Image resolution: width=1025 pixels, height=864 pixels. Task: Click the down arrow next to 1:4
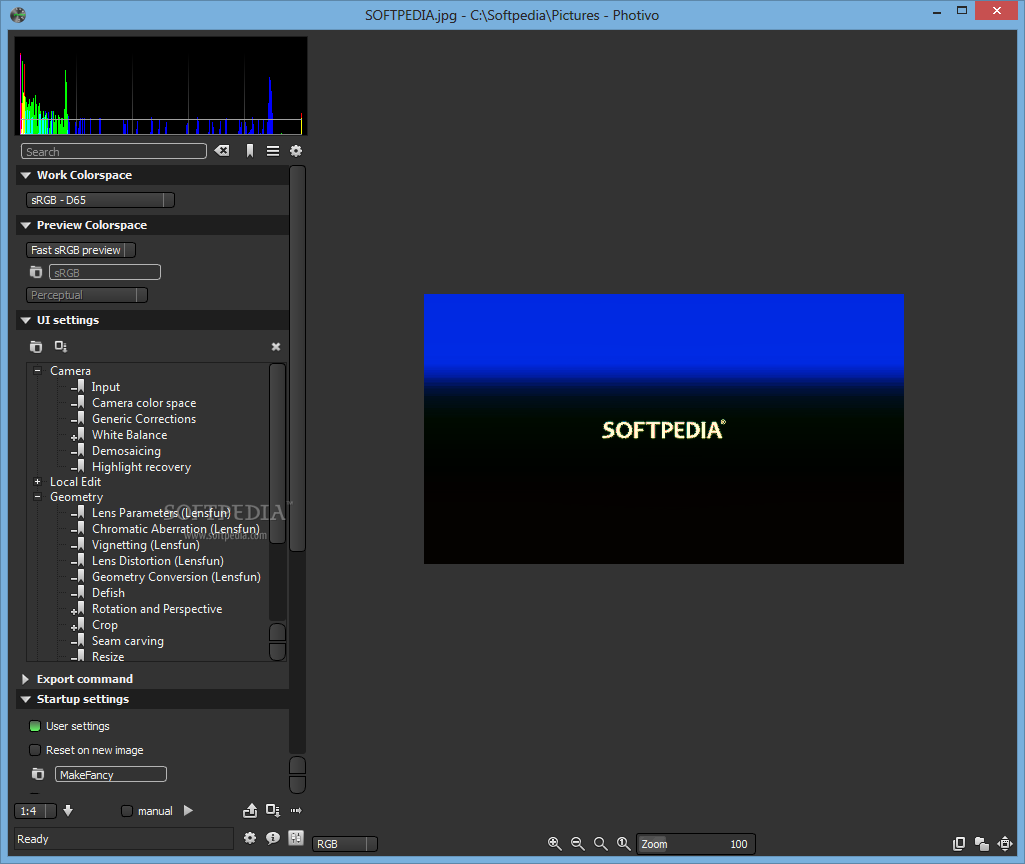click(68, 810)
